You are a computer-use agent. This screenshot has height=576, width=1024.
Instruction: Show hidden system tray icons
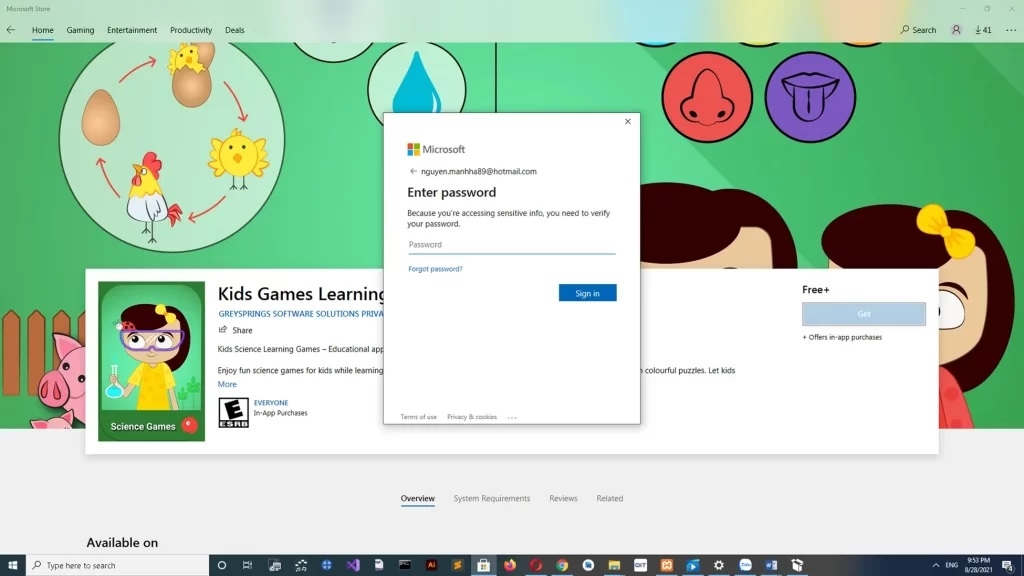click(936, 565)
